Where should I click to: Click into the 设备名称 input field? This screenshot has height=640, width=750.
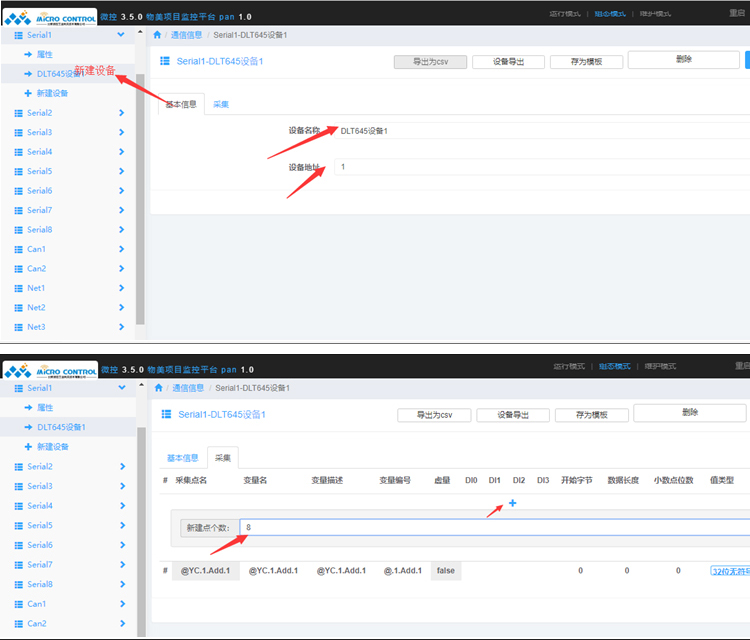point(540,131)
